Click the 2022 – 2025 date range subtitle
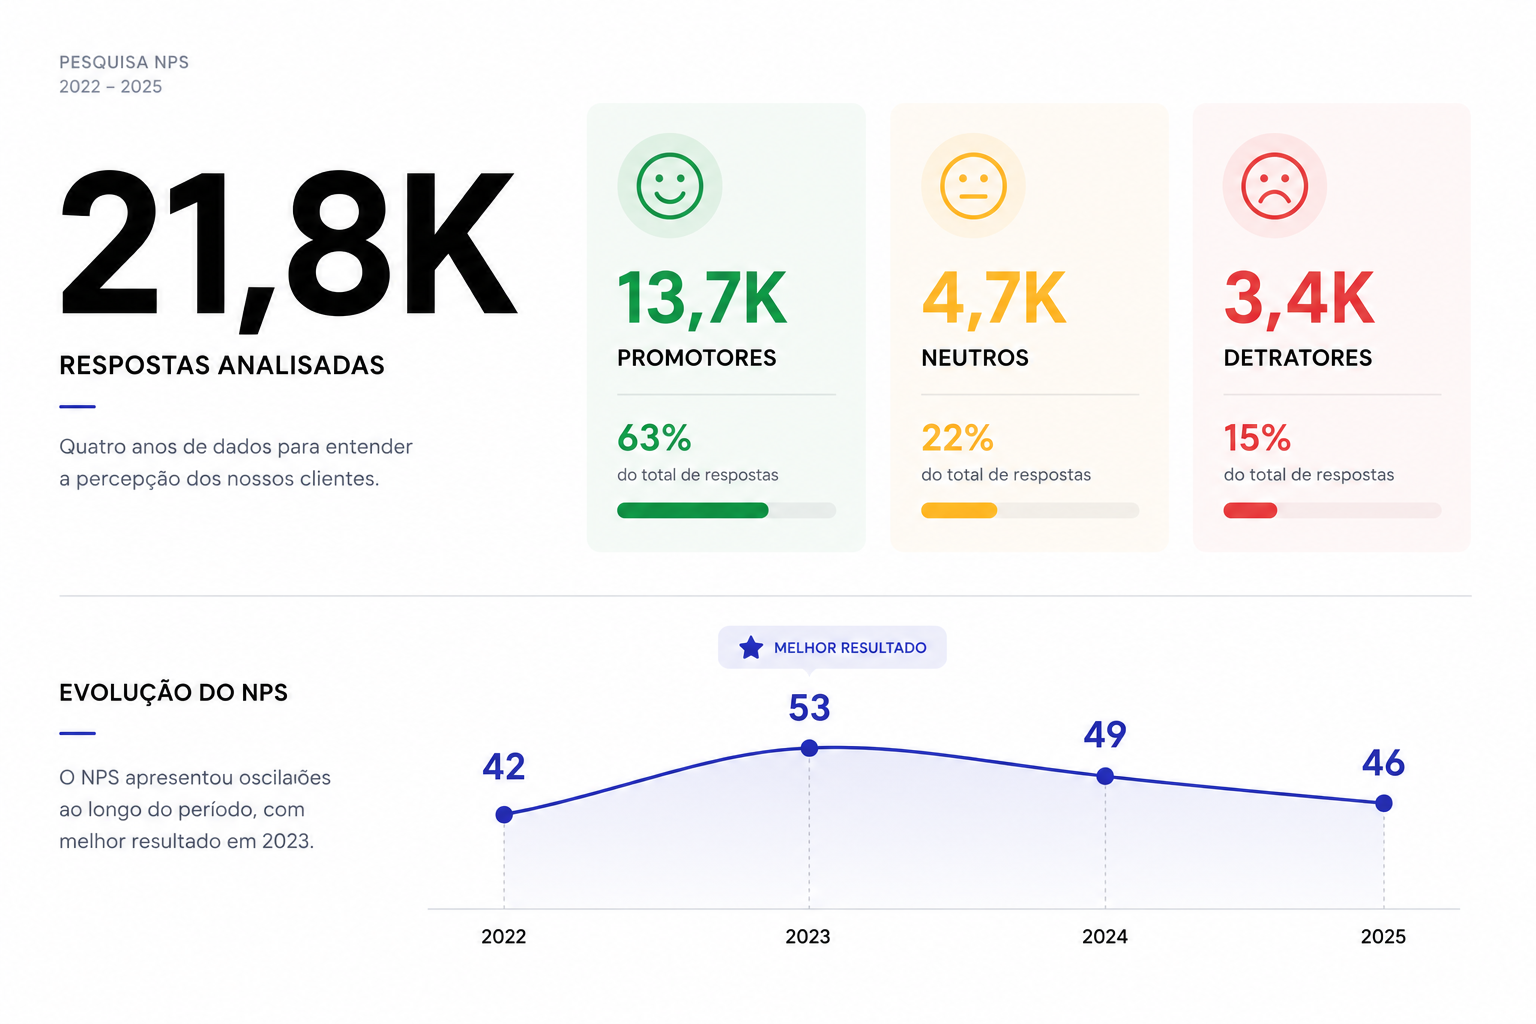 point(110,87)
